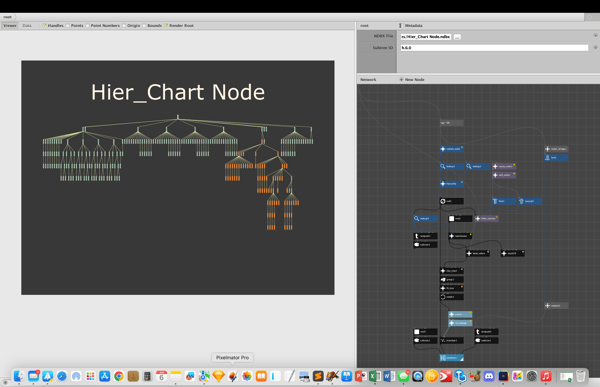The height and width of the screenshot is (387, 600).
Task: Select the rect2 node
Action: (460, 219)
